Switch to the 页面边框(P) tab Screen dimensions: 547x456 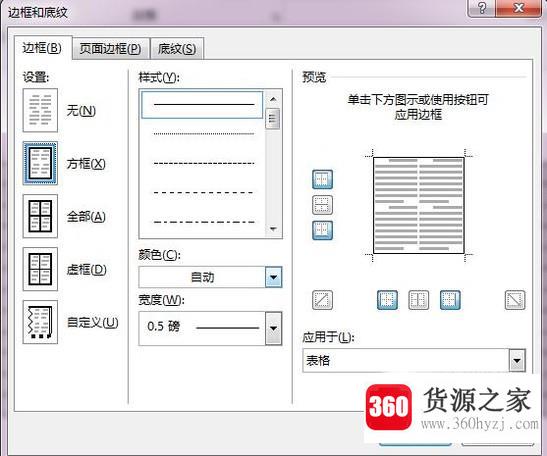pyautogui.click(x=111, y=49)
